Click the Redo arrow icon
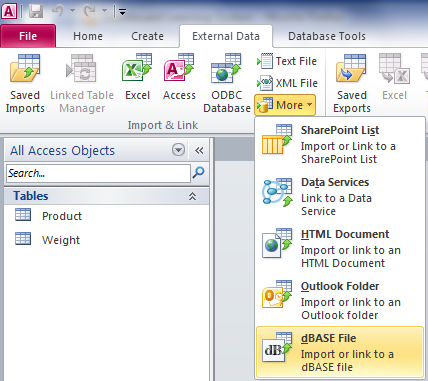428x381 pixels. tap(89, 11)
